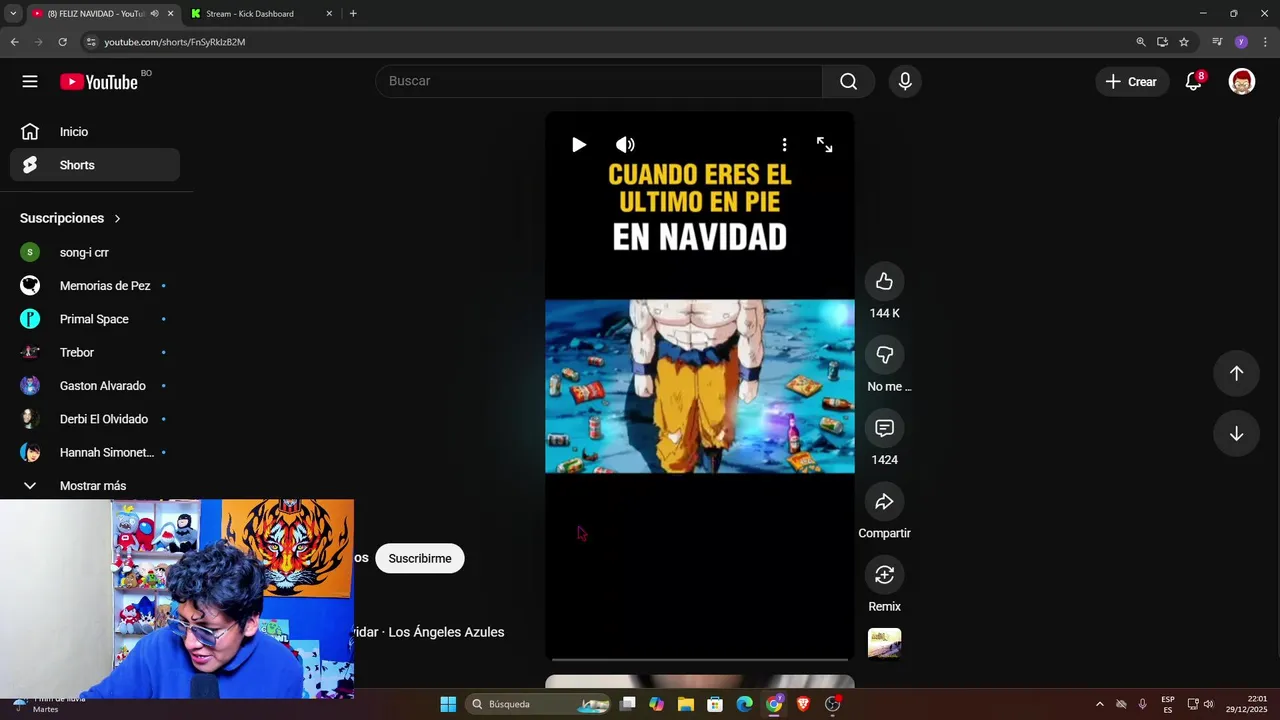Bookmark this page with the star
Viewport: 1280px width, 720px height.
click(1184, 42)
